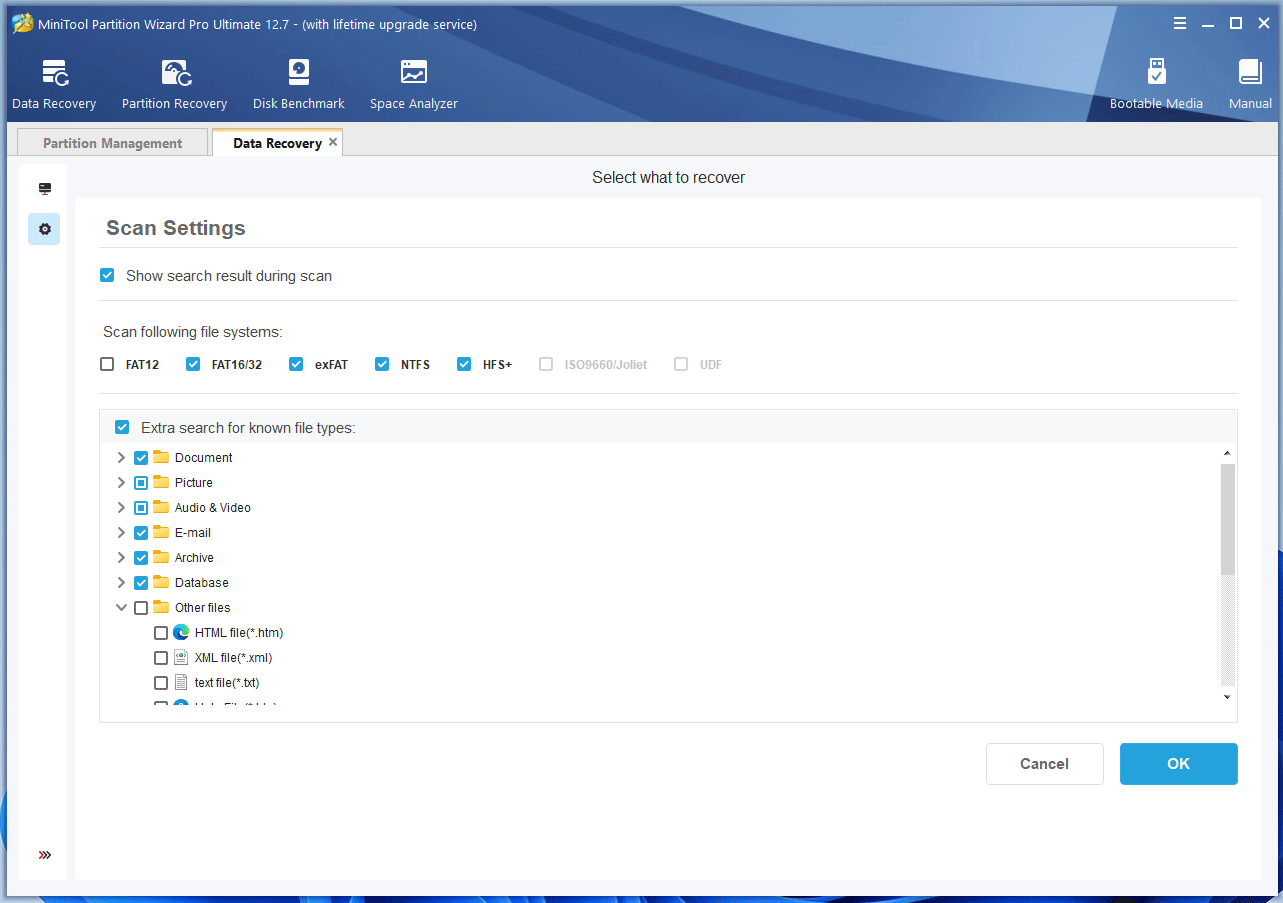Open the hamburger menu in title bar
The height and width of the screenshot is (903, 1283).
[1180, 23]
